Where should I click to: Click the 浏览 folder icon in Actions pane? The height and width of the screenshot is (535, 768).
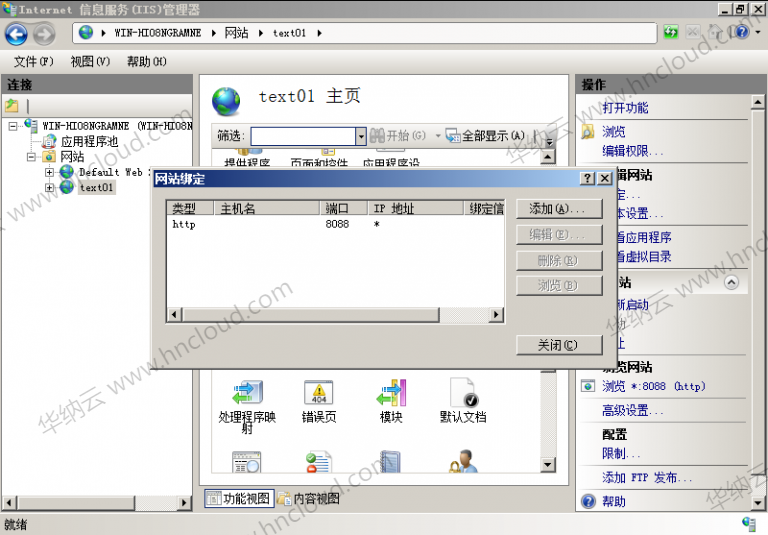pos(588,131)
